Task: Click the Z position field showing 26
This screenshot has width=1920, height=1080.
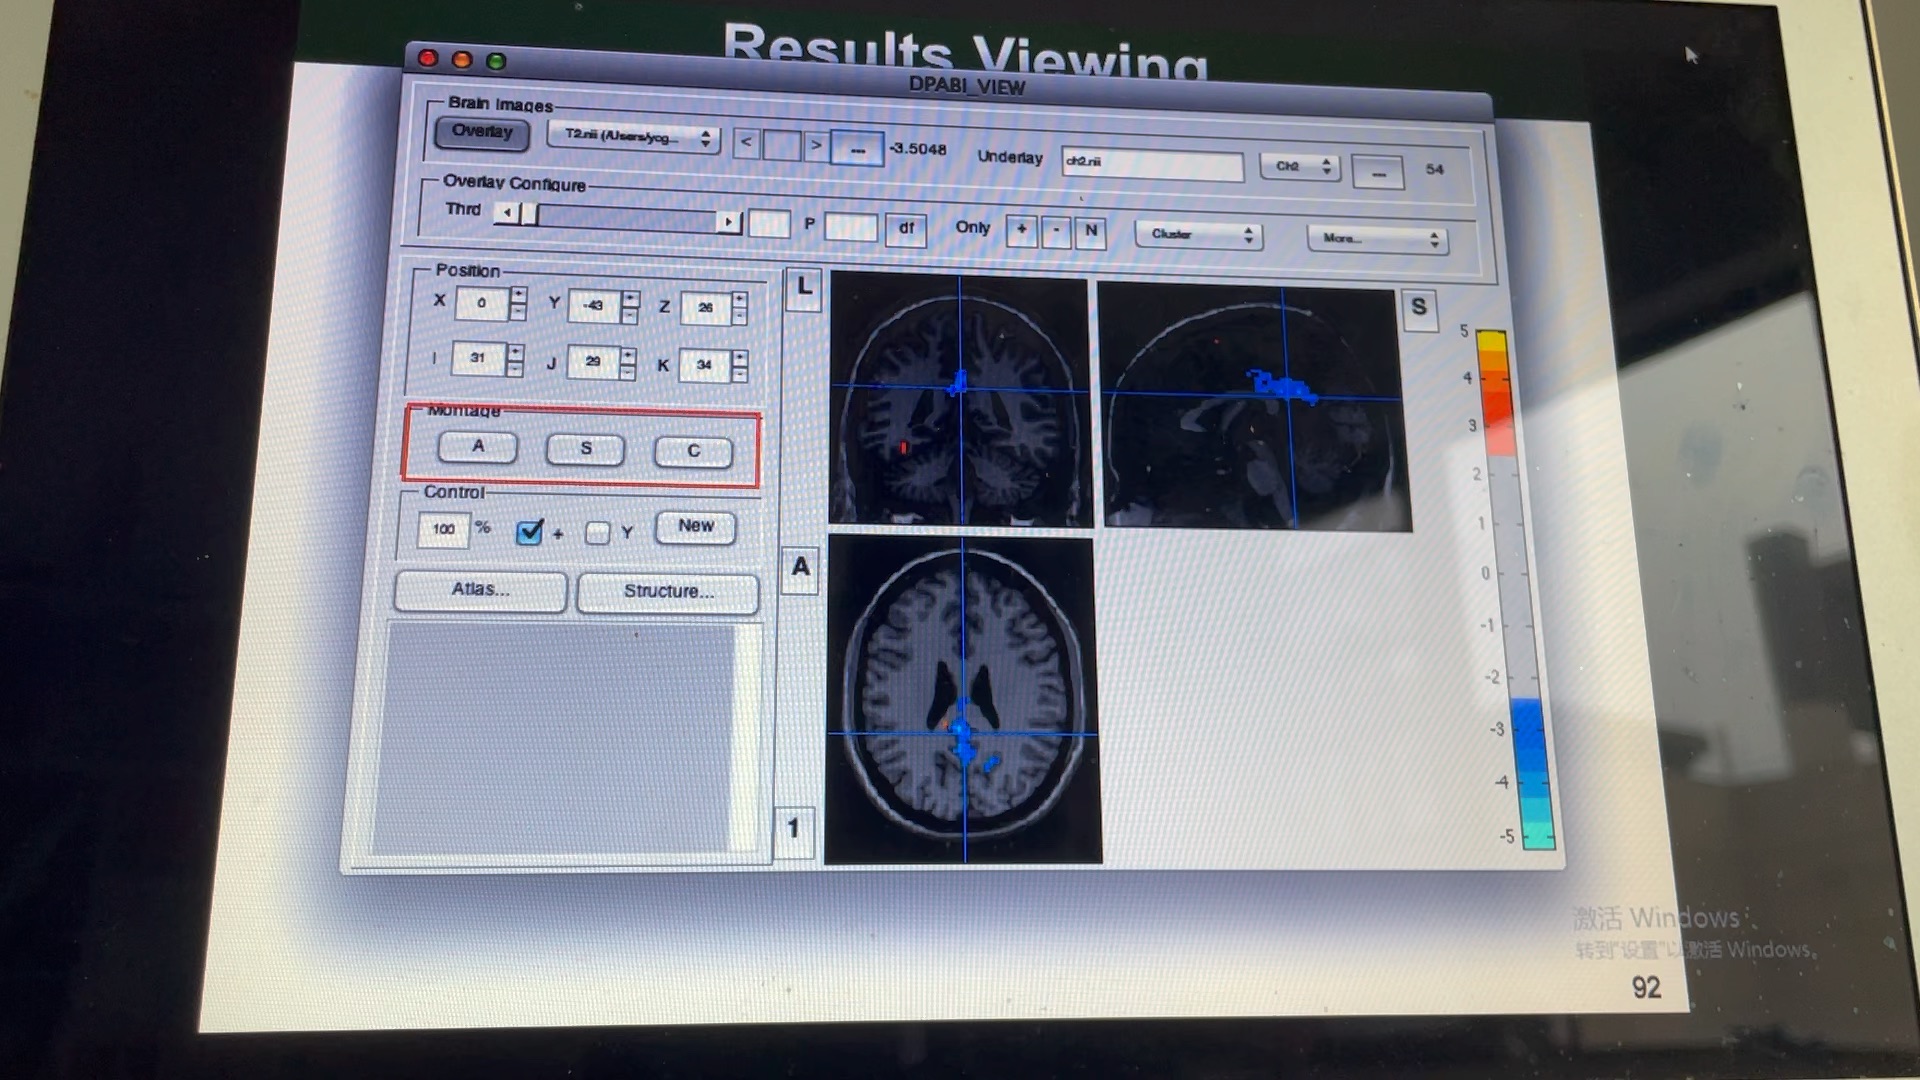Action: [706, 308]
